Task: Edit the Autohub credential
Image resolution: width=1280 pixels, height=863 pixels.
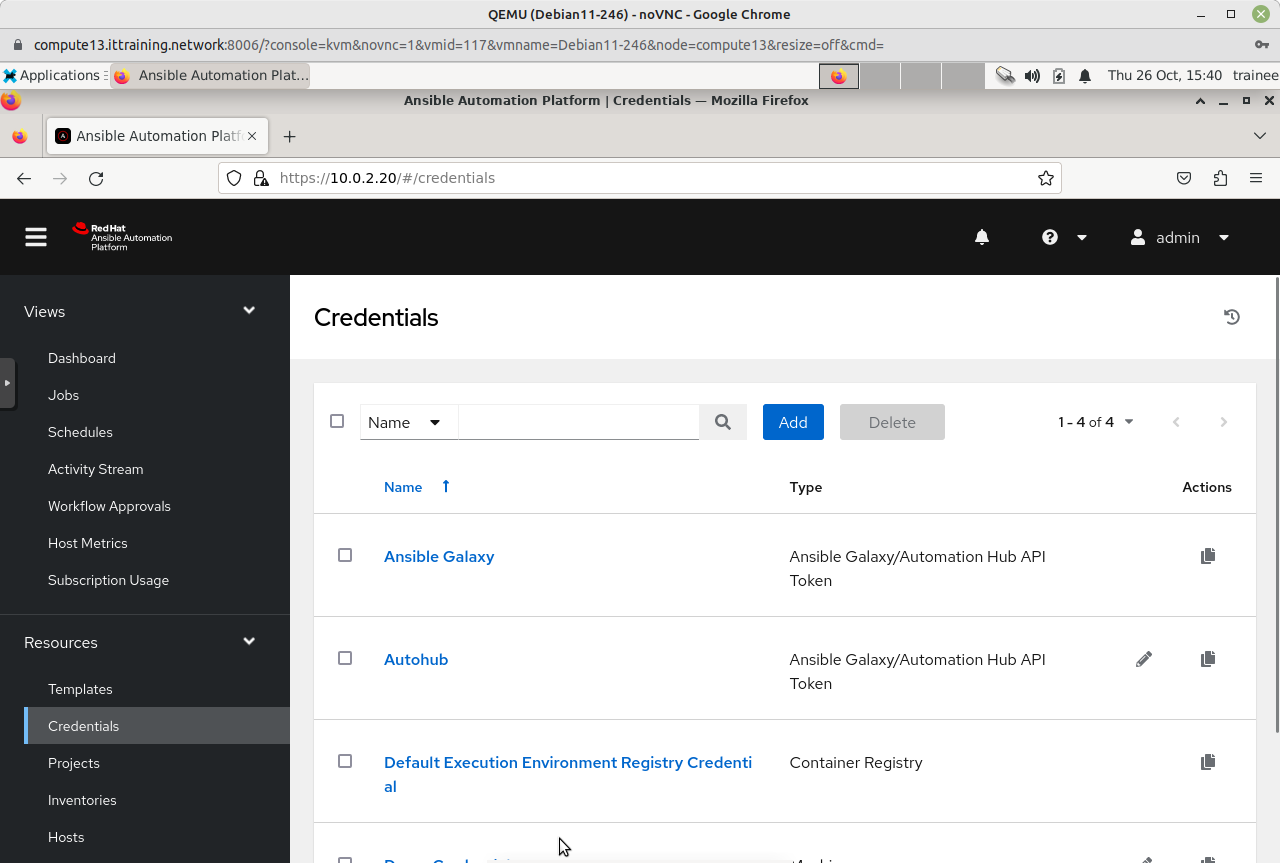Action: click(1144, 659)
